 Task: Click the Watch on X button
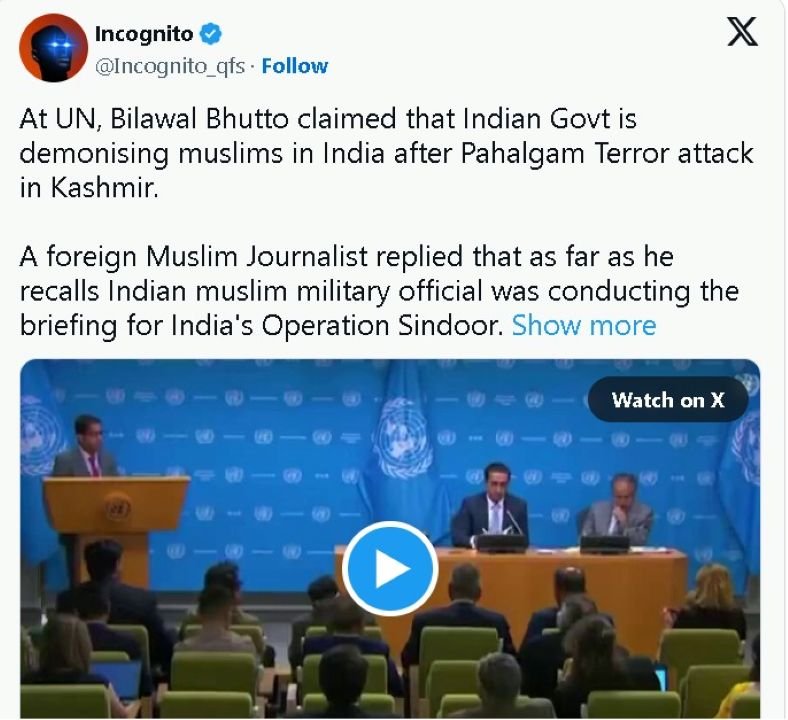click(x=668, y=400)
